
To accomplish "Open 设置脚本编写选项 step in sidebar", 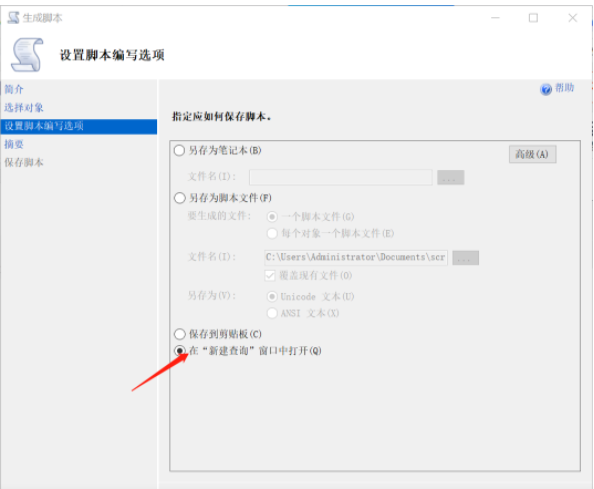I will coord(79,126).
